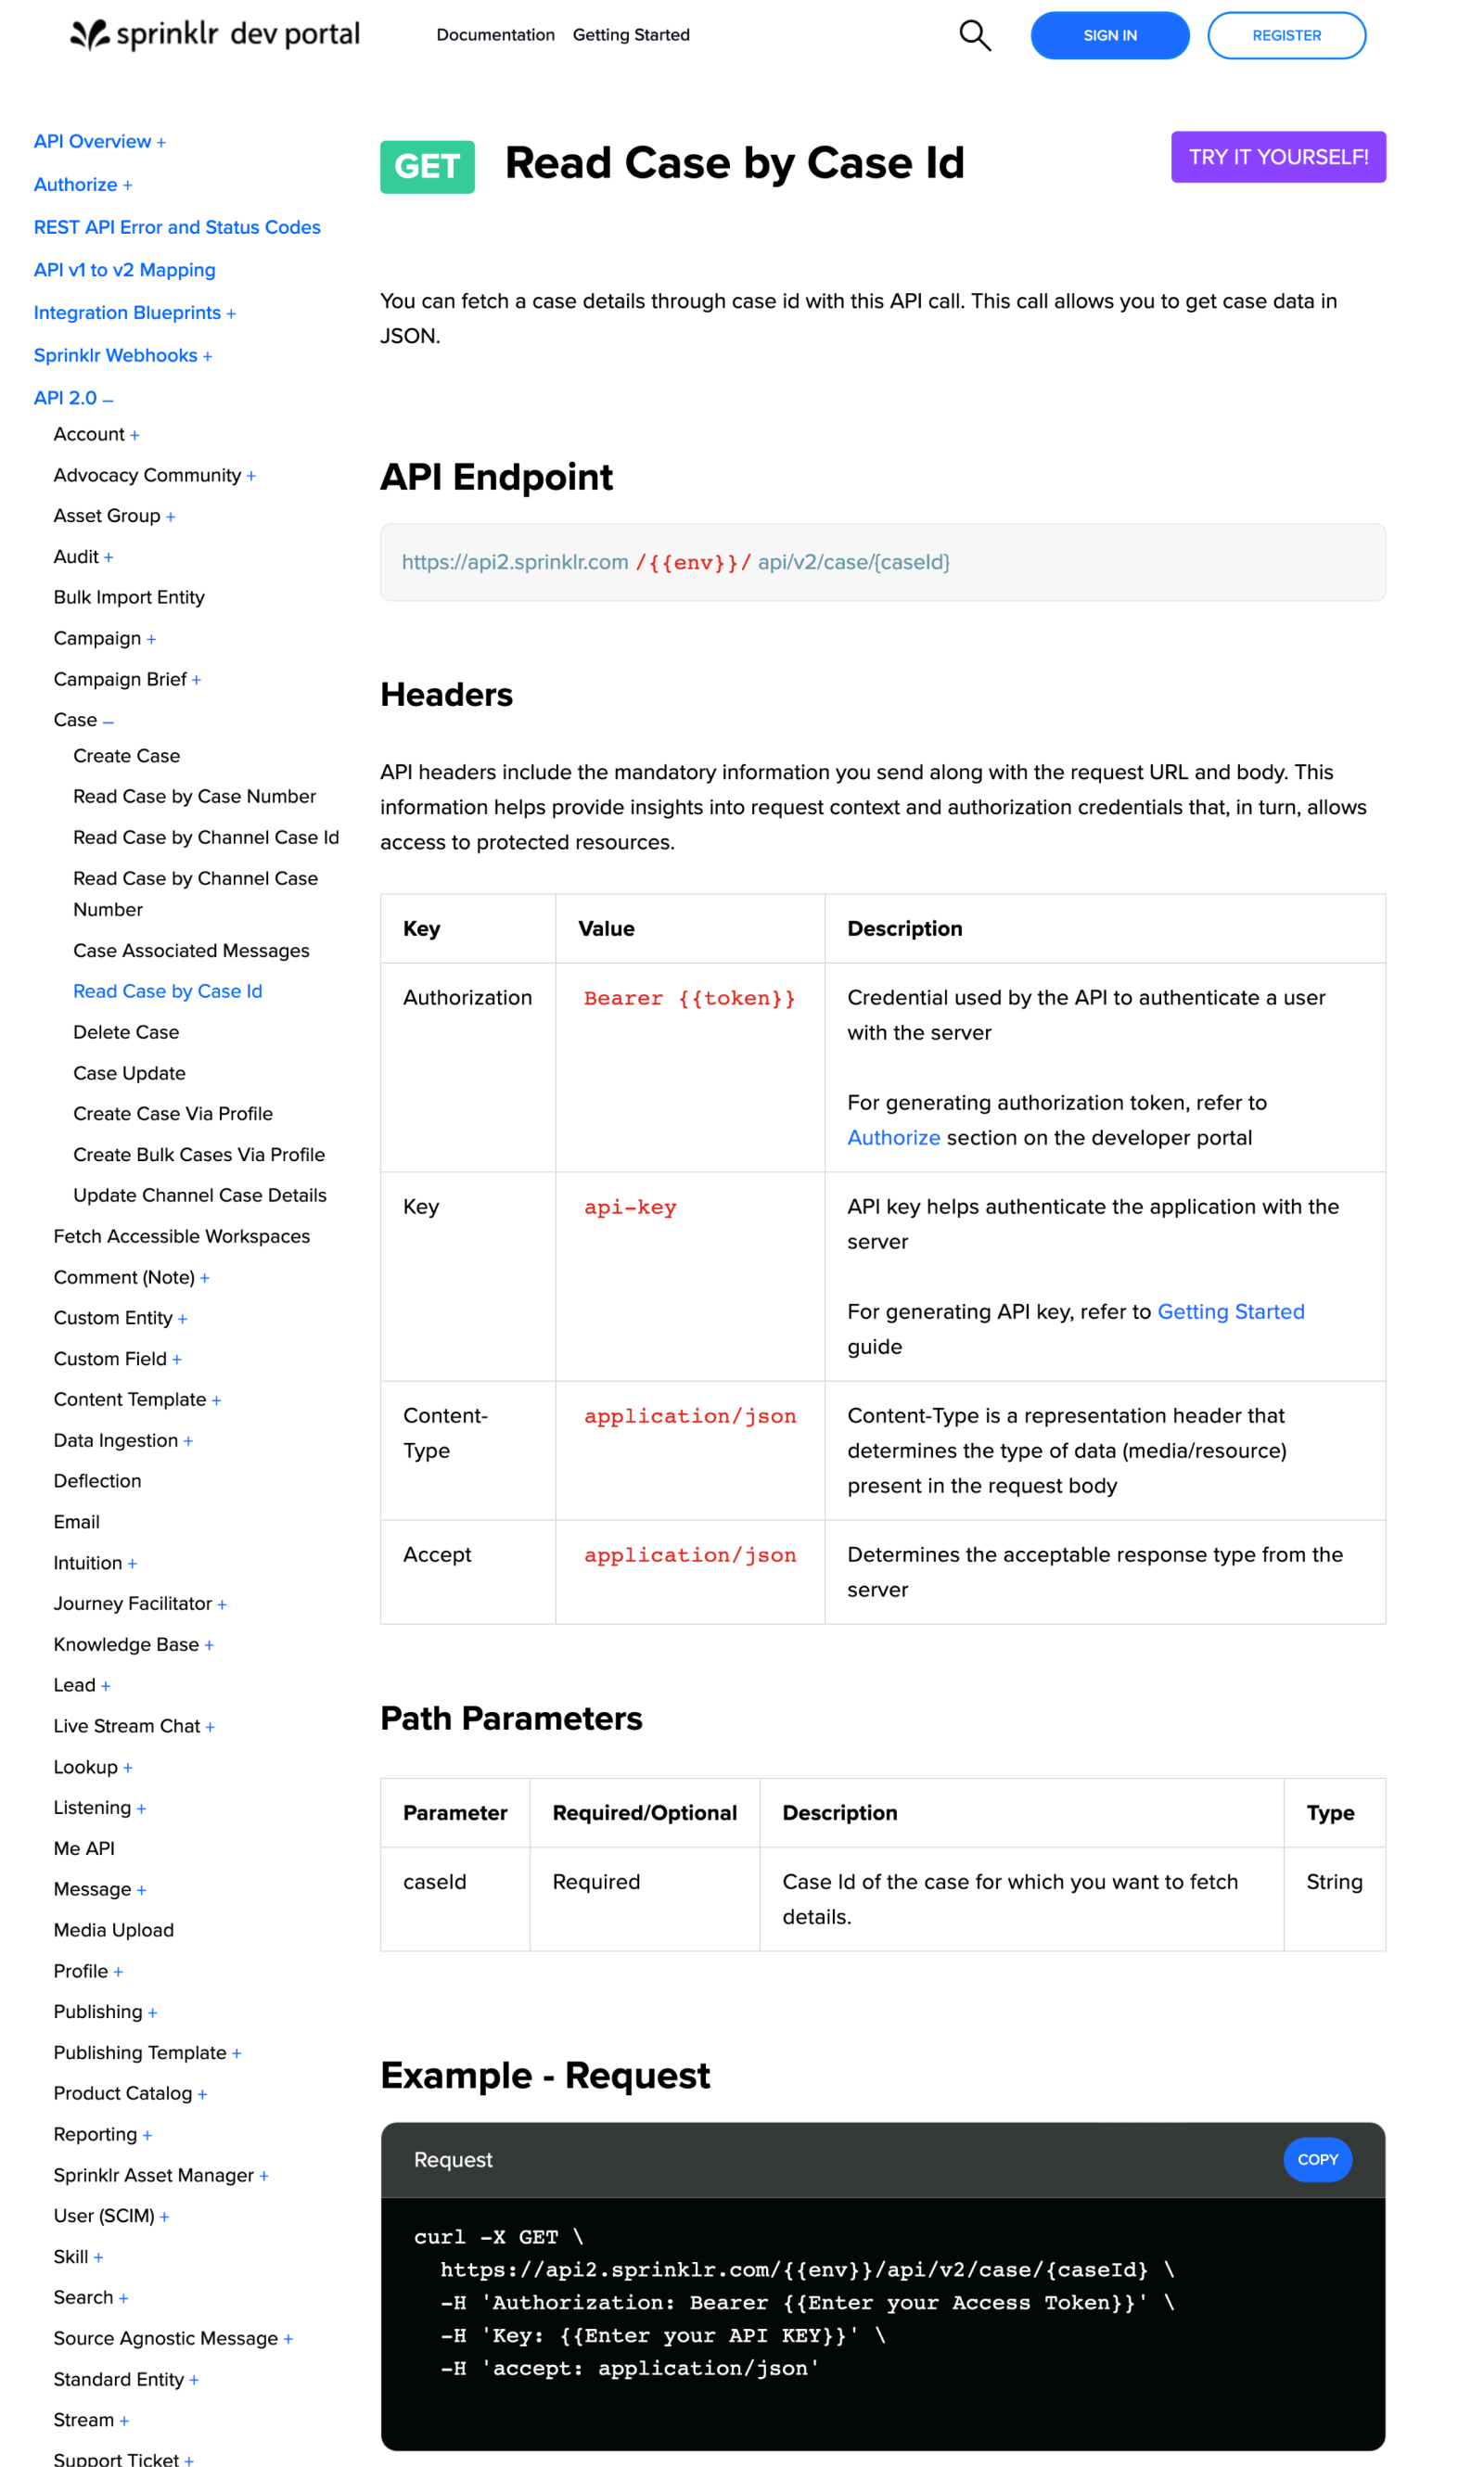Open the Authorize link in Authorization description
The height and width of the screenshot is (2467, 1484).
(893, 1137)
